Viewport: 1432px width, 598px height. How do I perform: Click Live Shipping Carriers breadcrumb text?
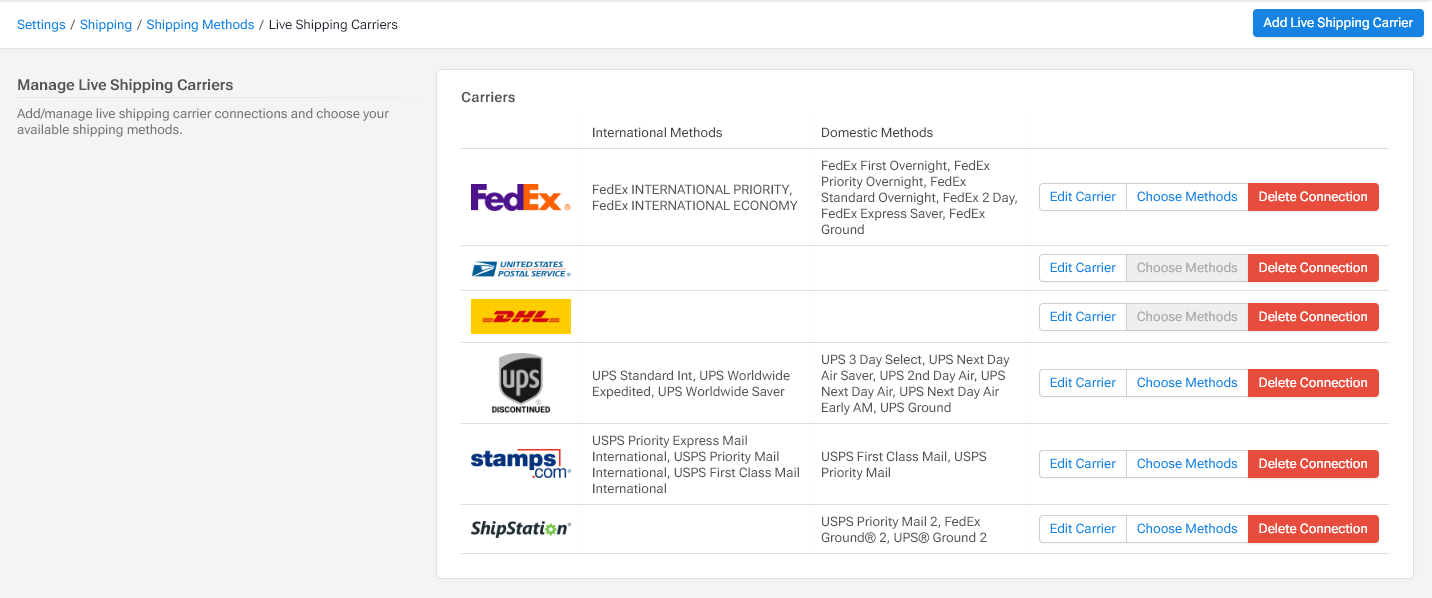(x=333, y=24)
